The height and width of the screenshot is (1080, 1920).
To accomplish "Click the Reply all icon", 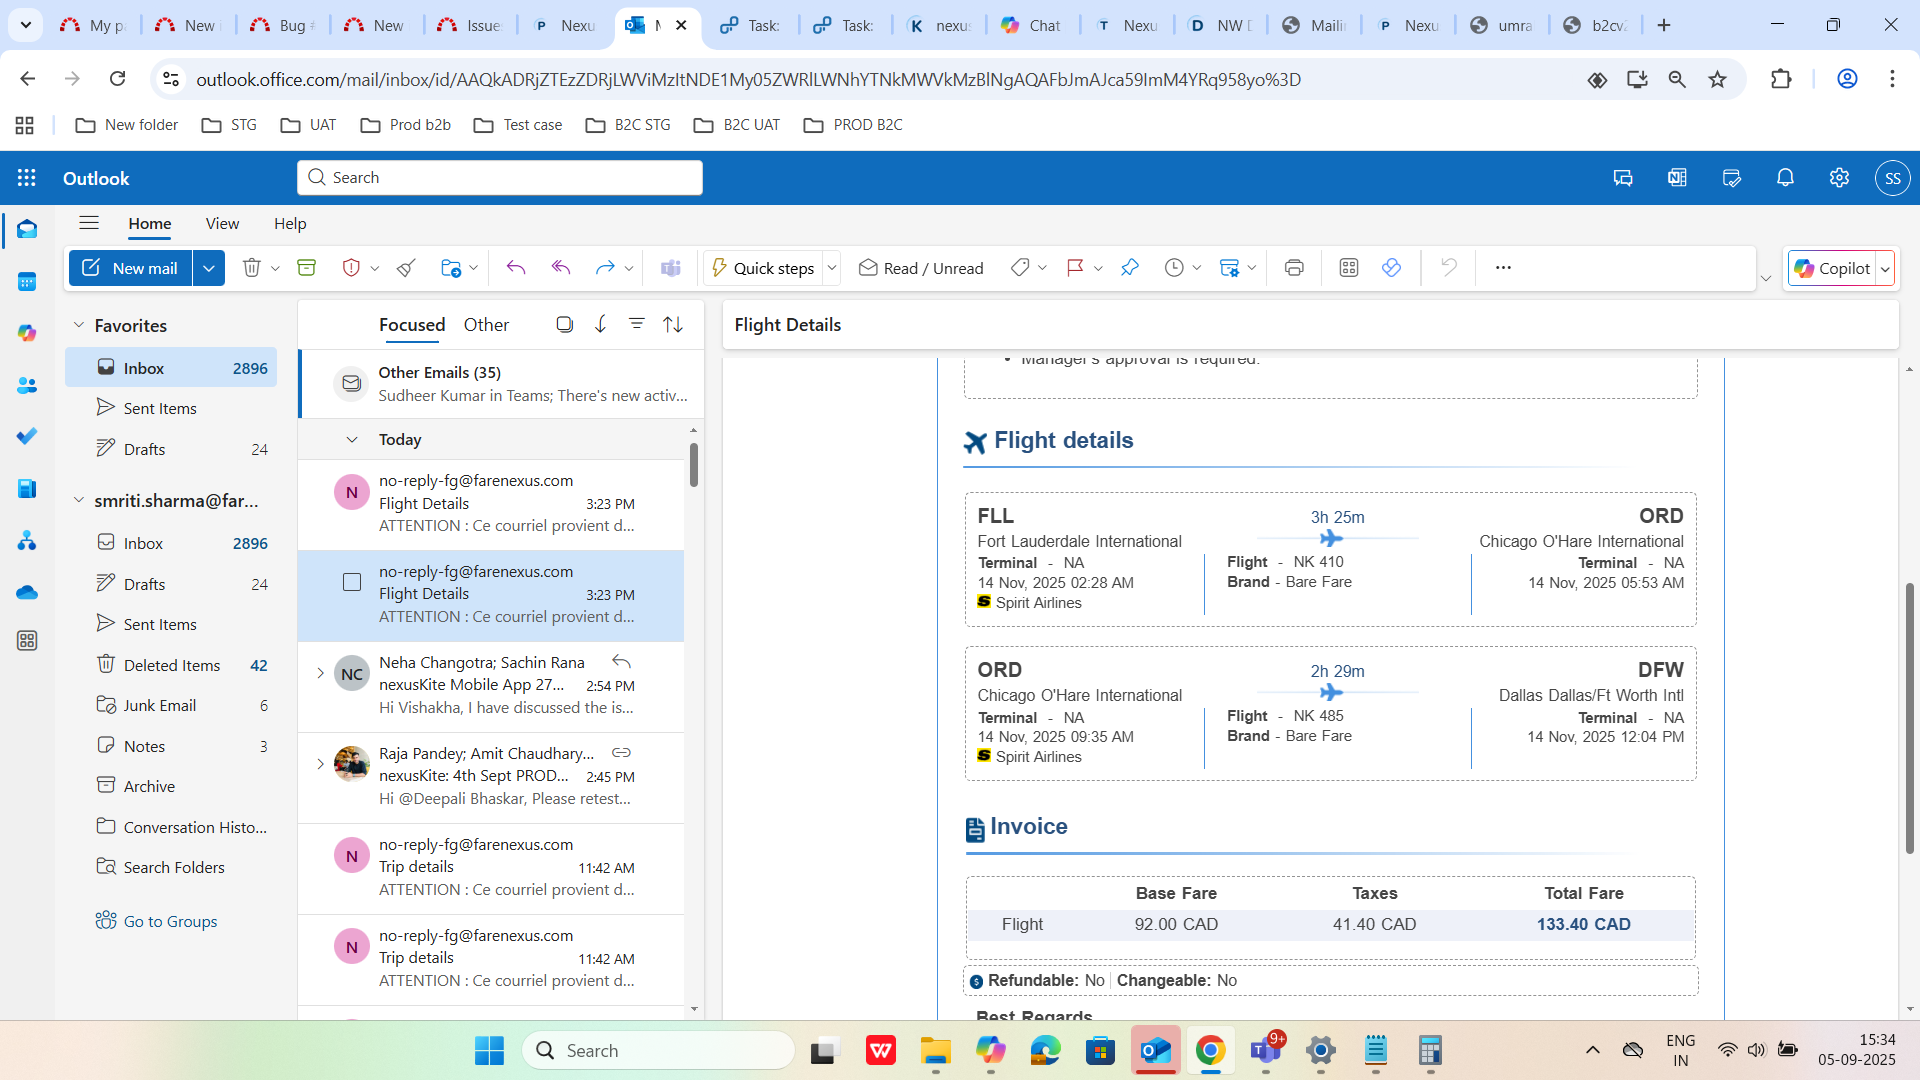I will [561, 268].
